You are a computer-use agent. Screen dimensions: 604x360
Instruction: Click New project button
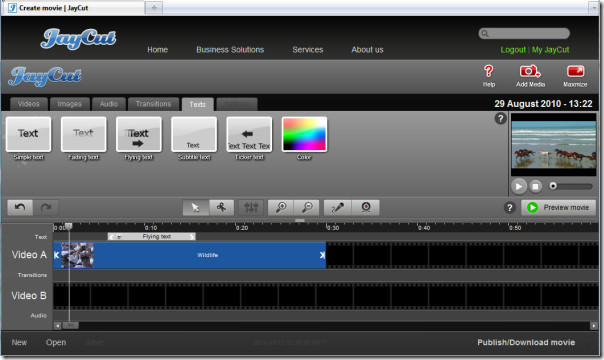click(x=19, y=342)
